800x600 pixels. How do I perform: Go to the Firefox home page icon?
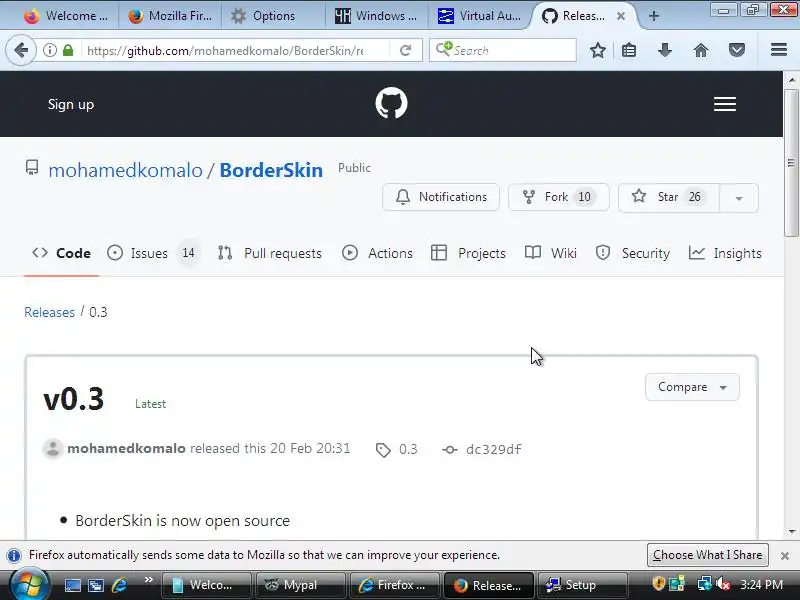701,51
